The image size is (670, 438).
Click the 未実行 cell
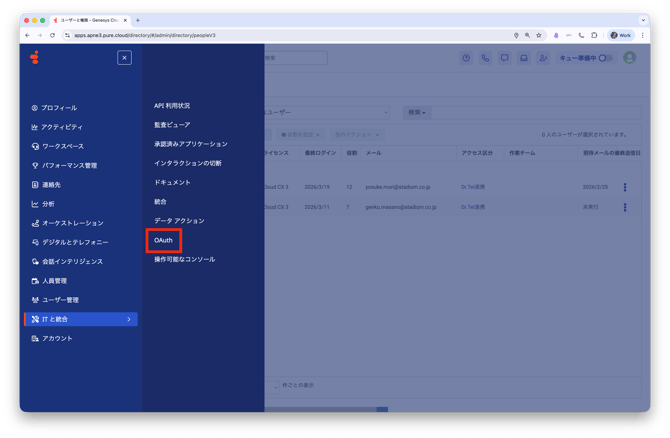590,207
